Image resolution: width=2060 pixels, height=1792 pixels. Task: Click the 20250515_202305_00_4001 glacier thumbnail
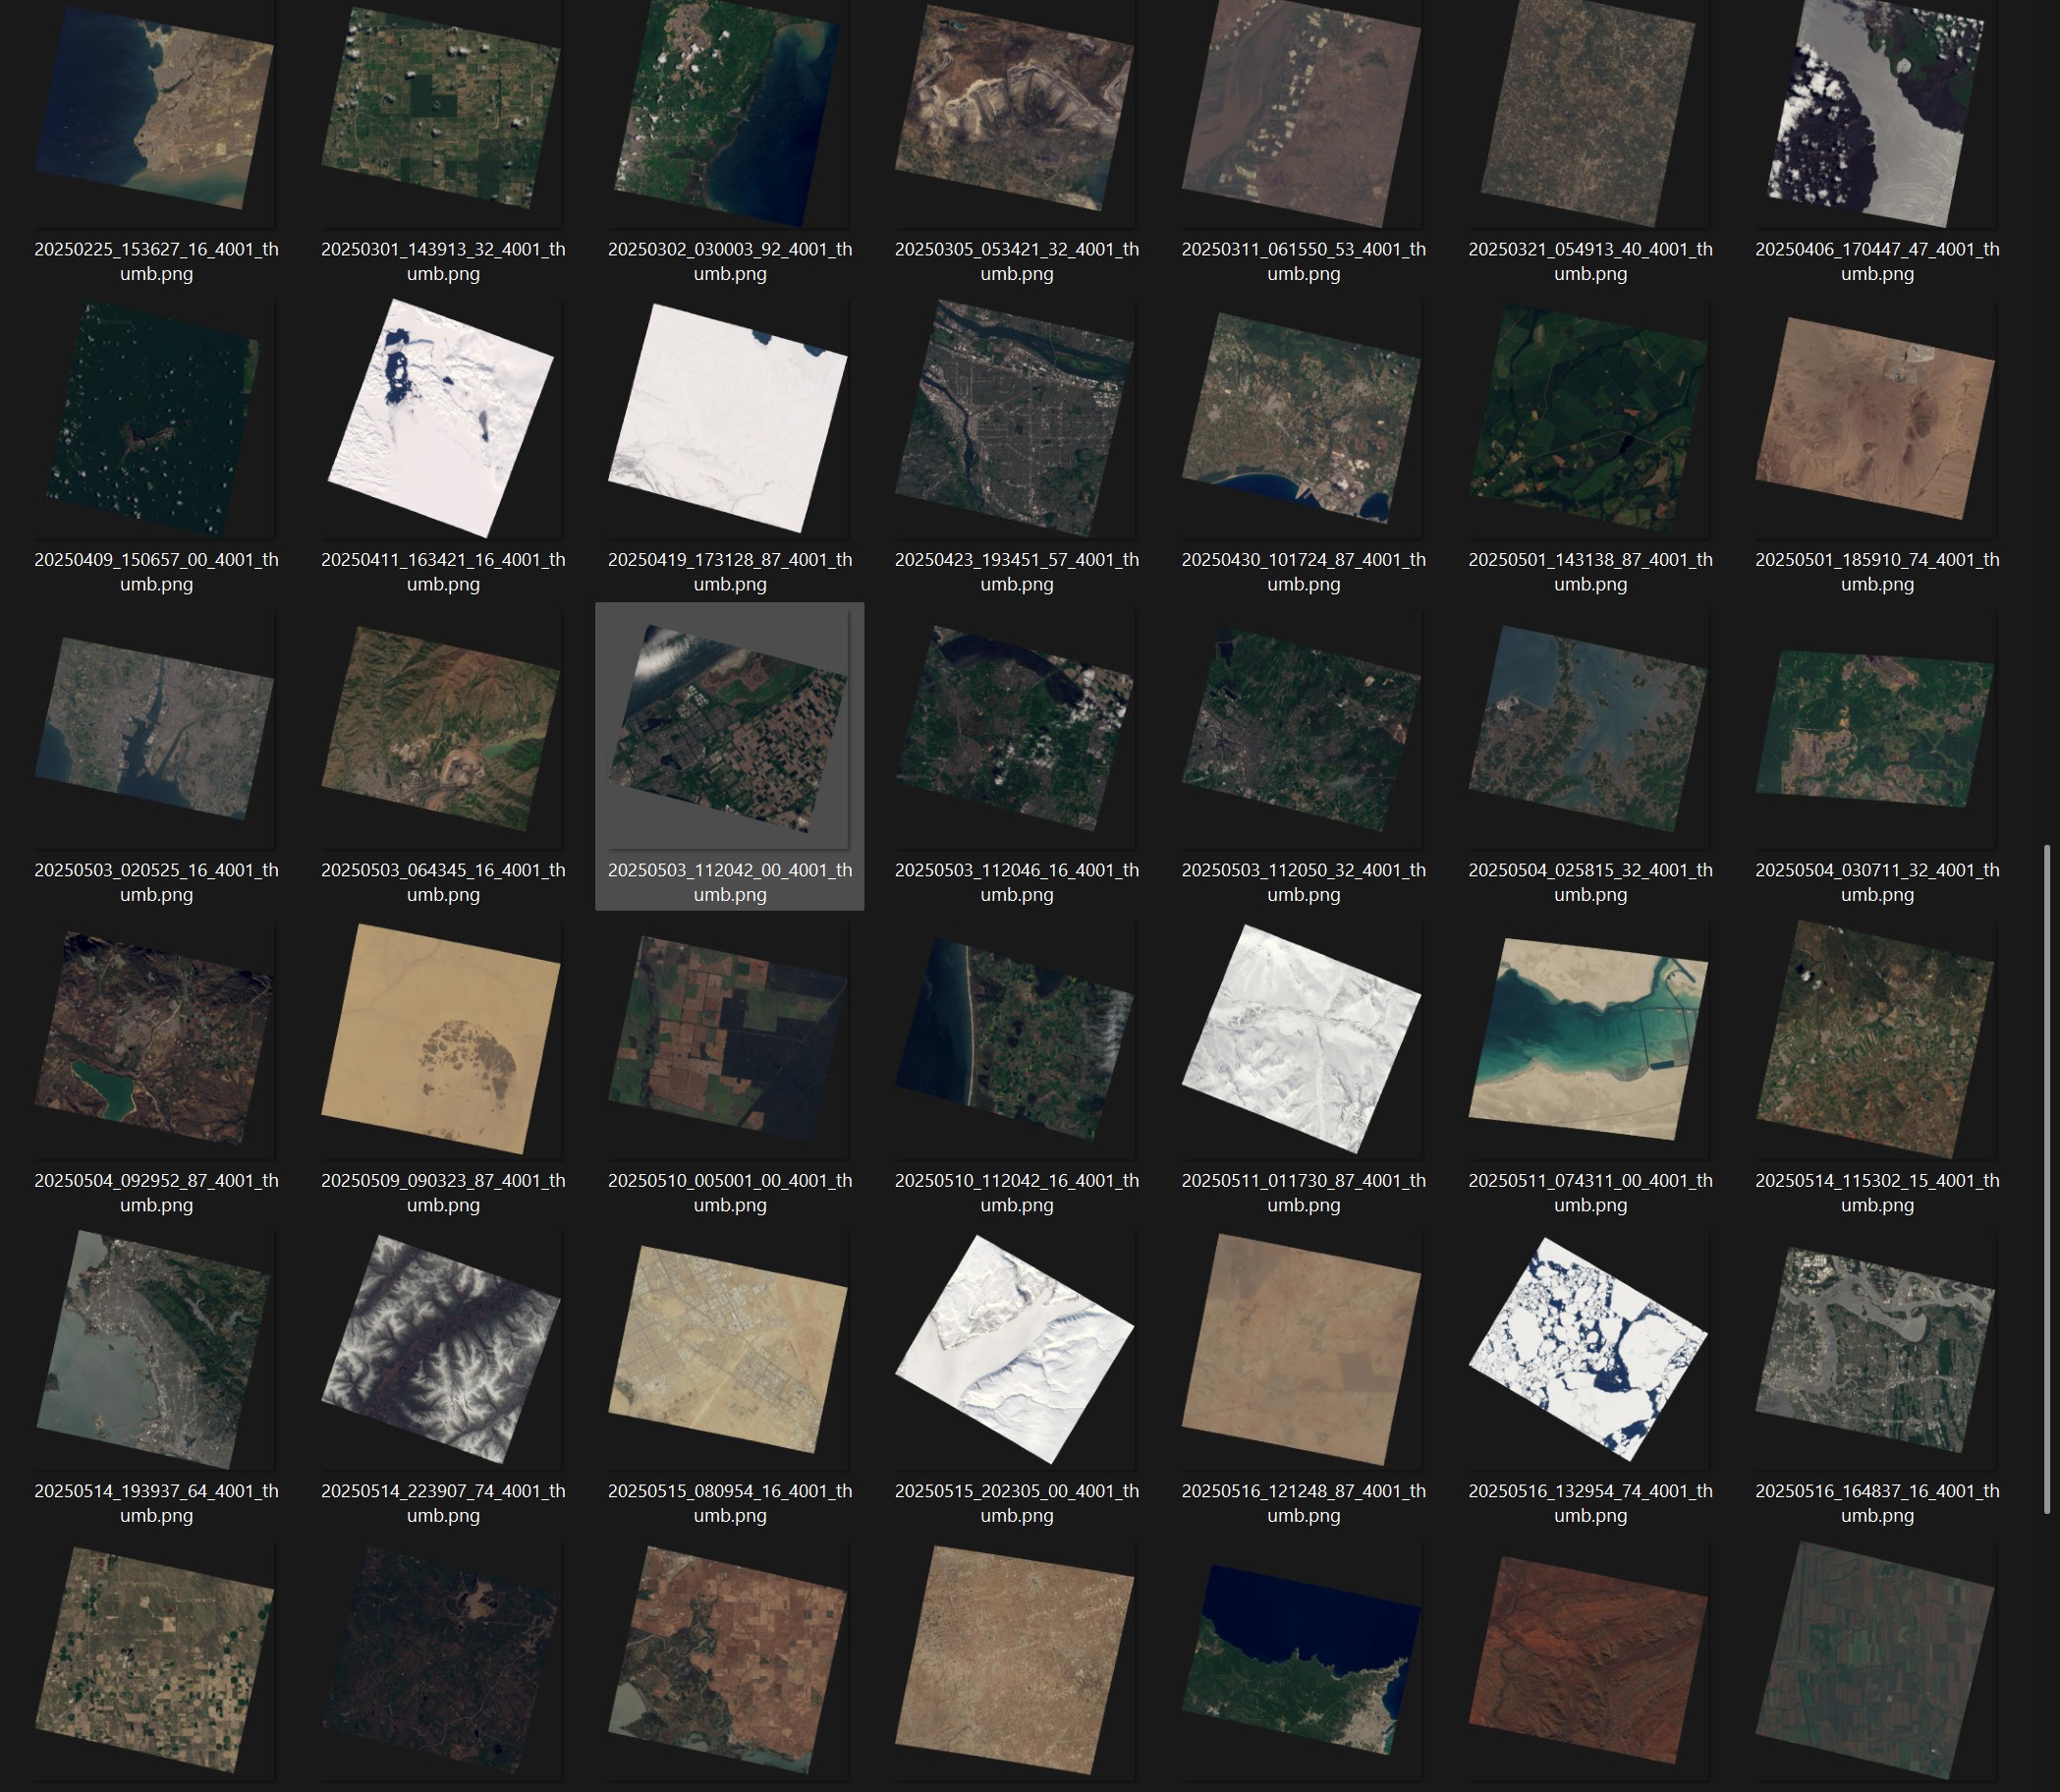[1015, 1350]
